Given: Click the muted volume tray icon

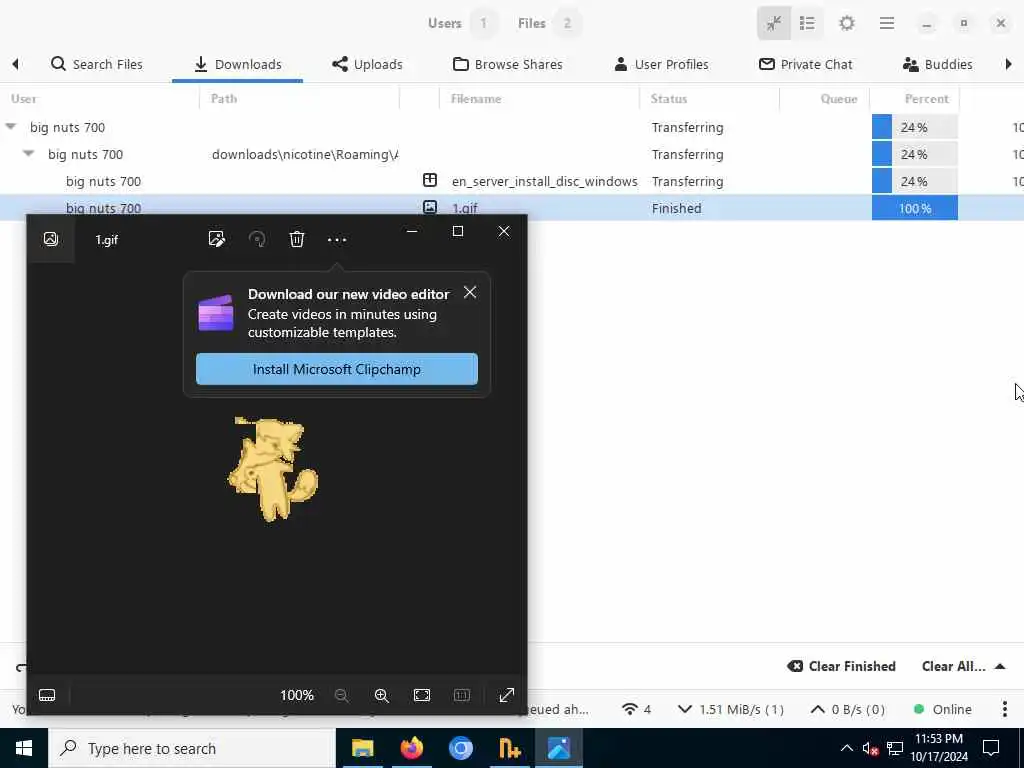Looking at the screenshot, I should pyautogui.click(x=870, y=749).
